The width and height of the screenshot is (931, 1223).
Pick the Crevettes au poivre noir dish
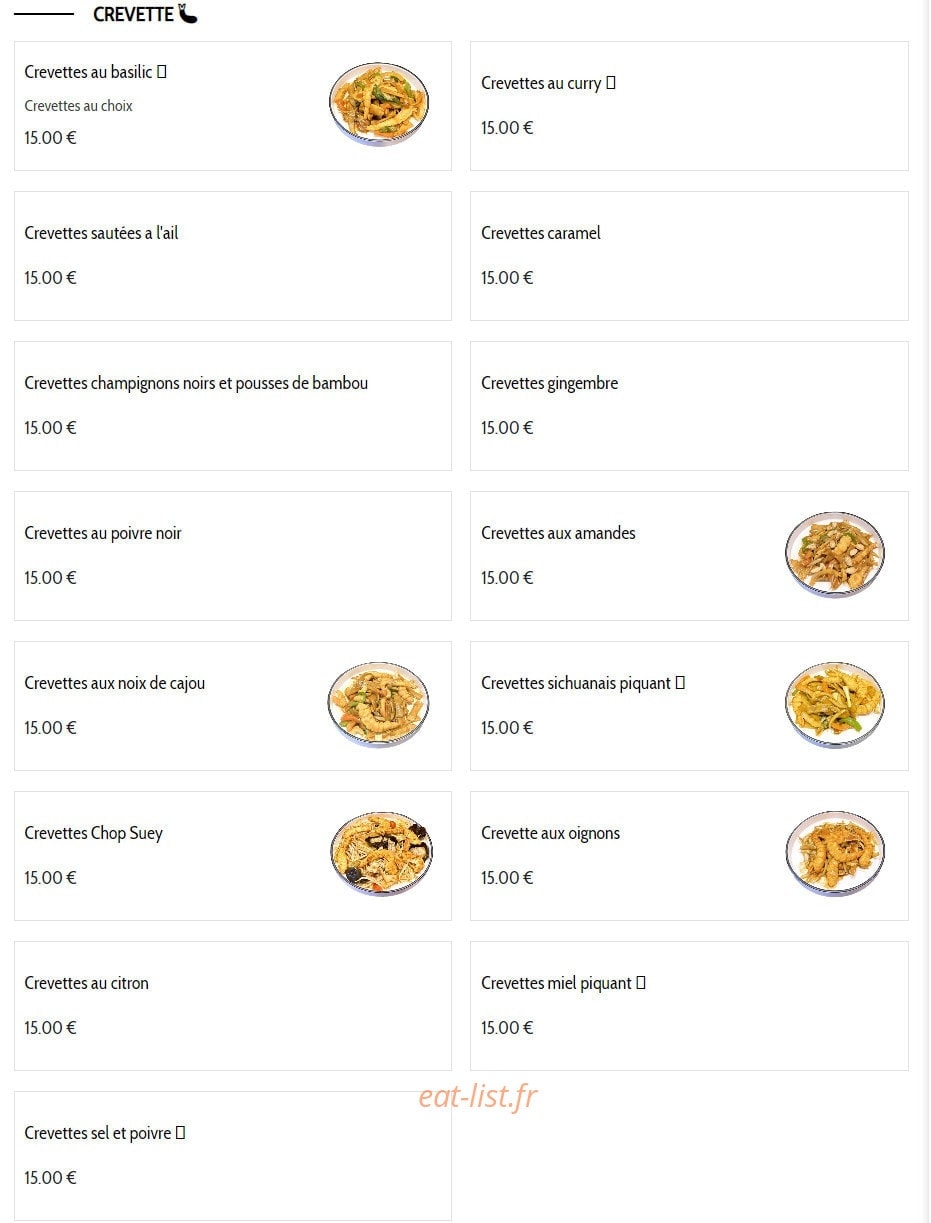pyautogui.click(x=233, y=556)
